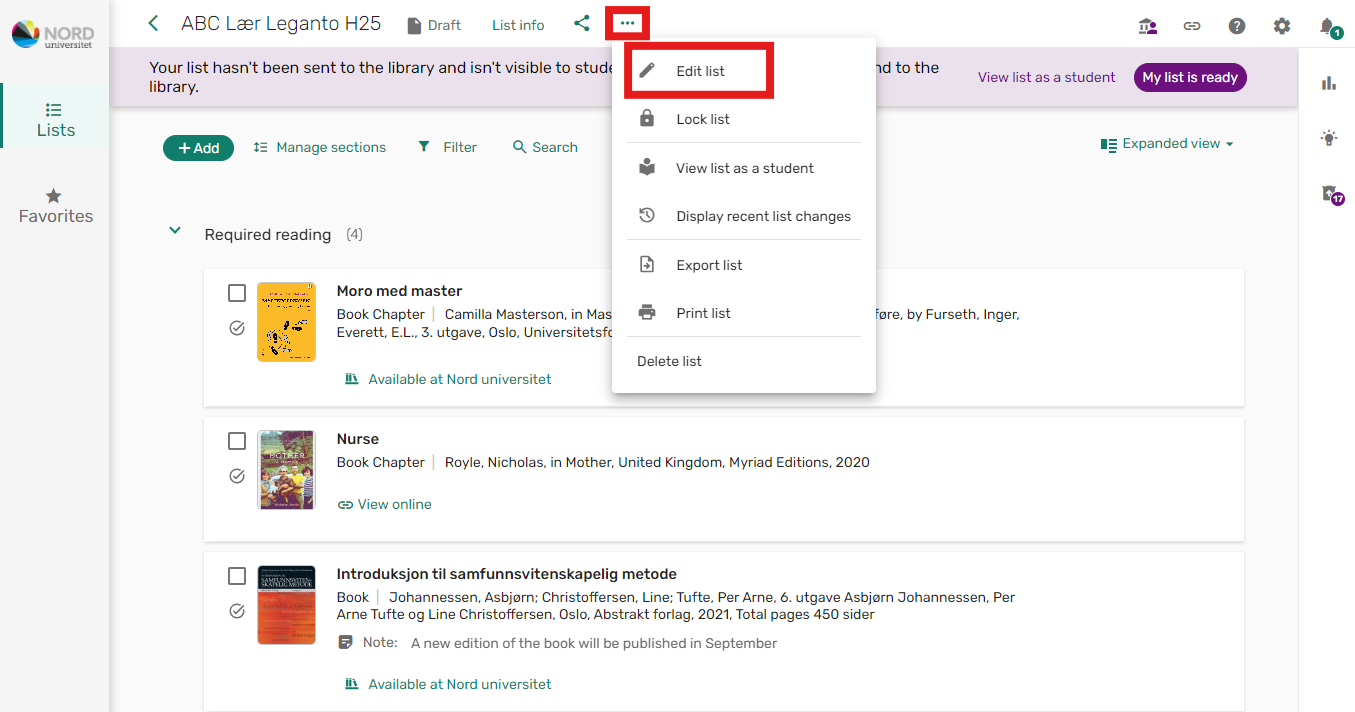
Task: Open the library/institution user icon
Action: [1148, 26]
